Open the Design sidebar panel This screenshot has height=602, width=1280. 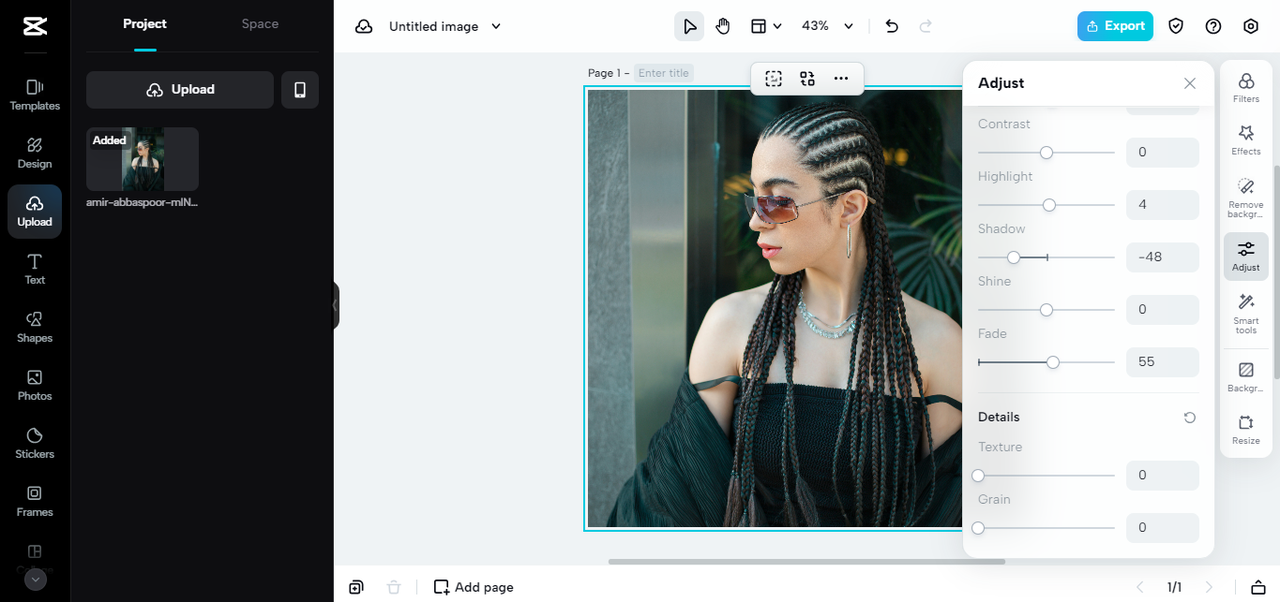coord(35,153)
